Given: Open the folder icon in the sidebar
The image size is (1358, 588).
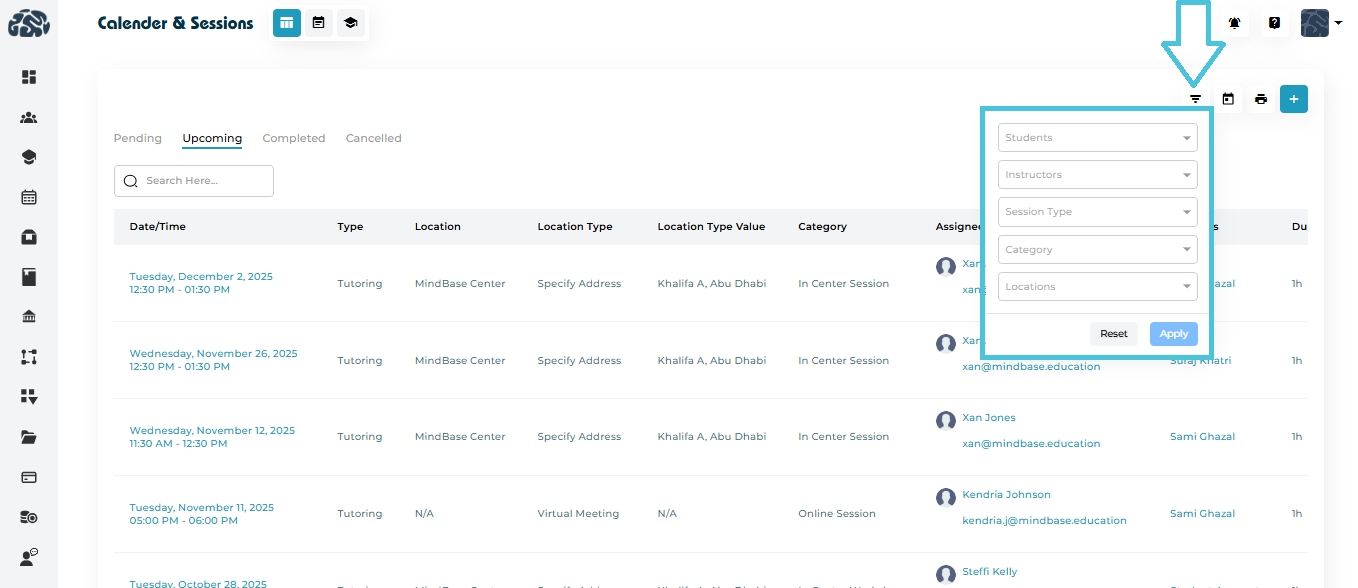Looking at the screenshot, I should tap(29, 437).
